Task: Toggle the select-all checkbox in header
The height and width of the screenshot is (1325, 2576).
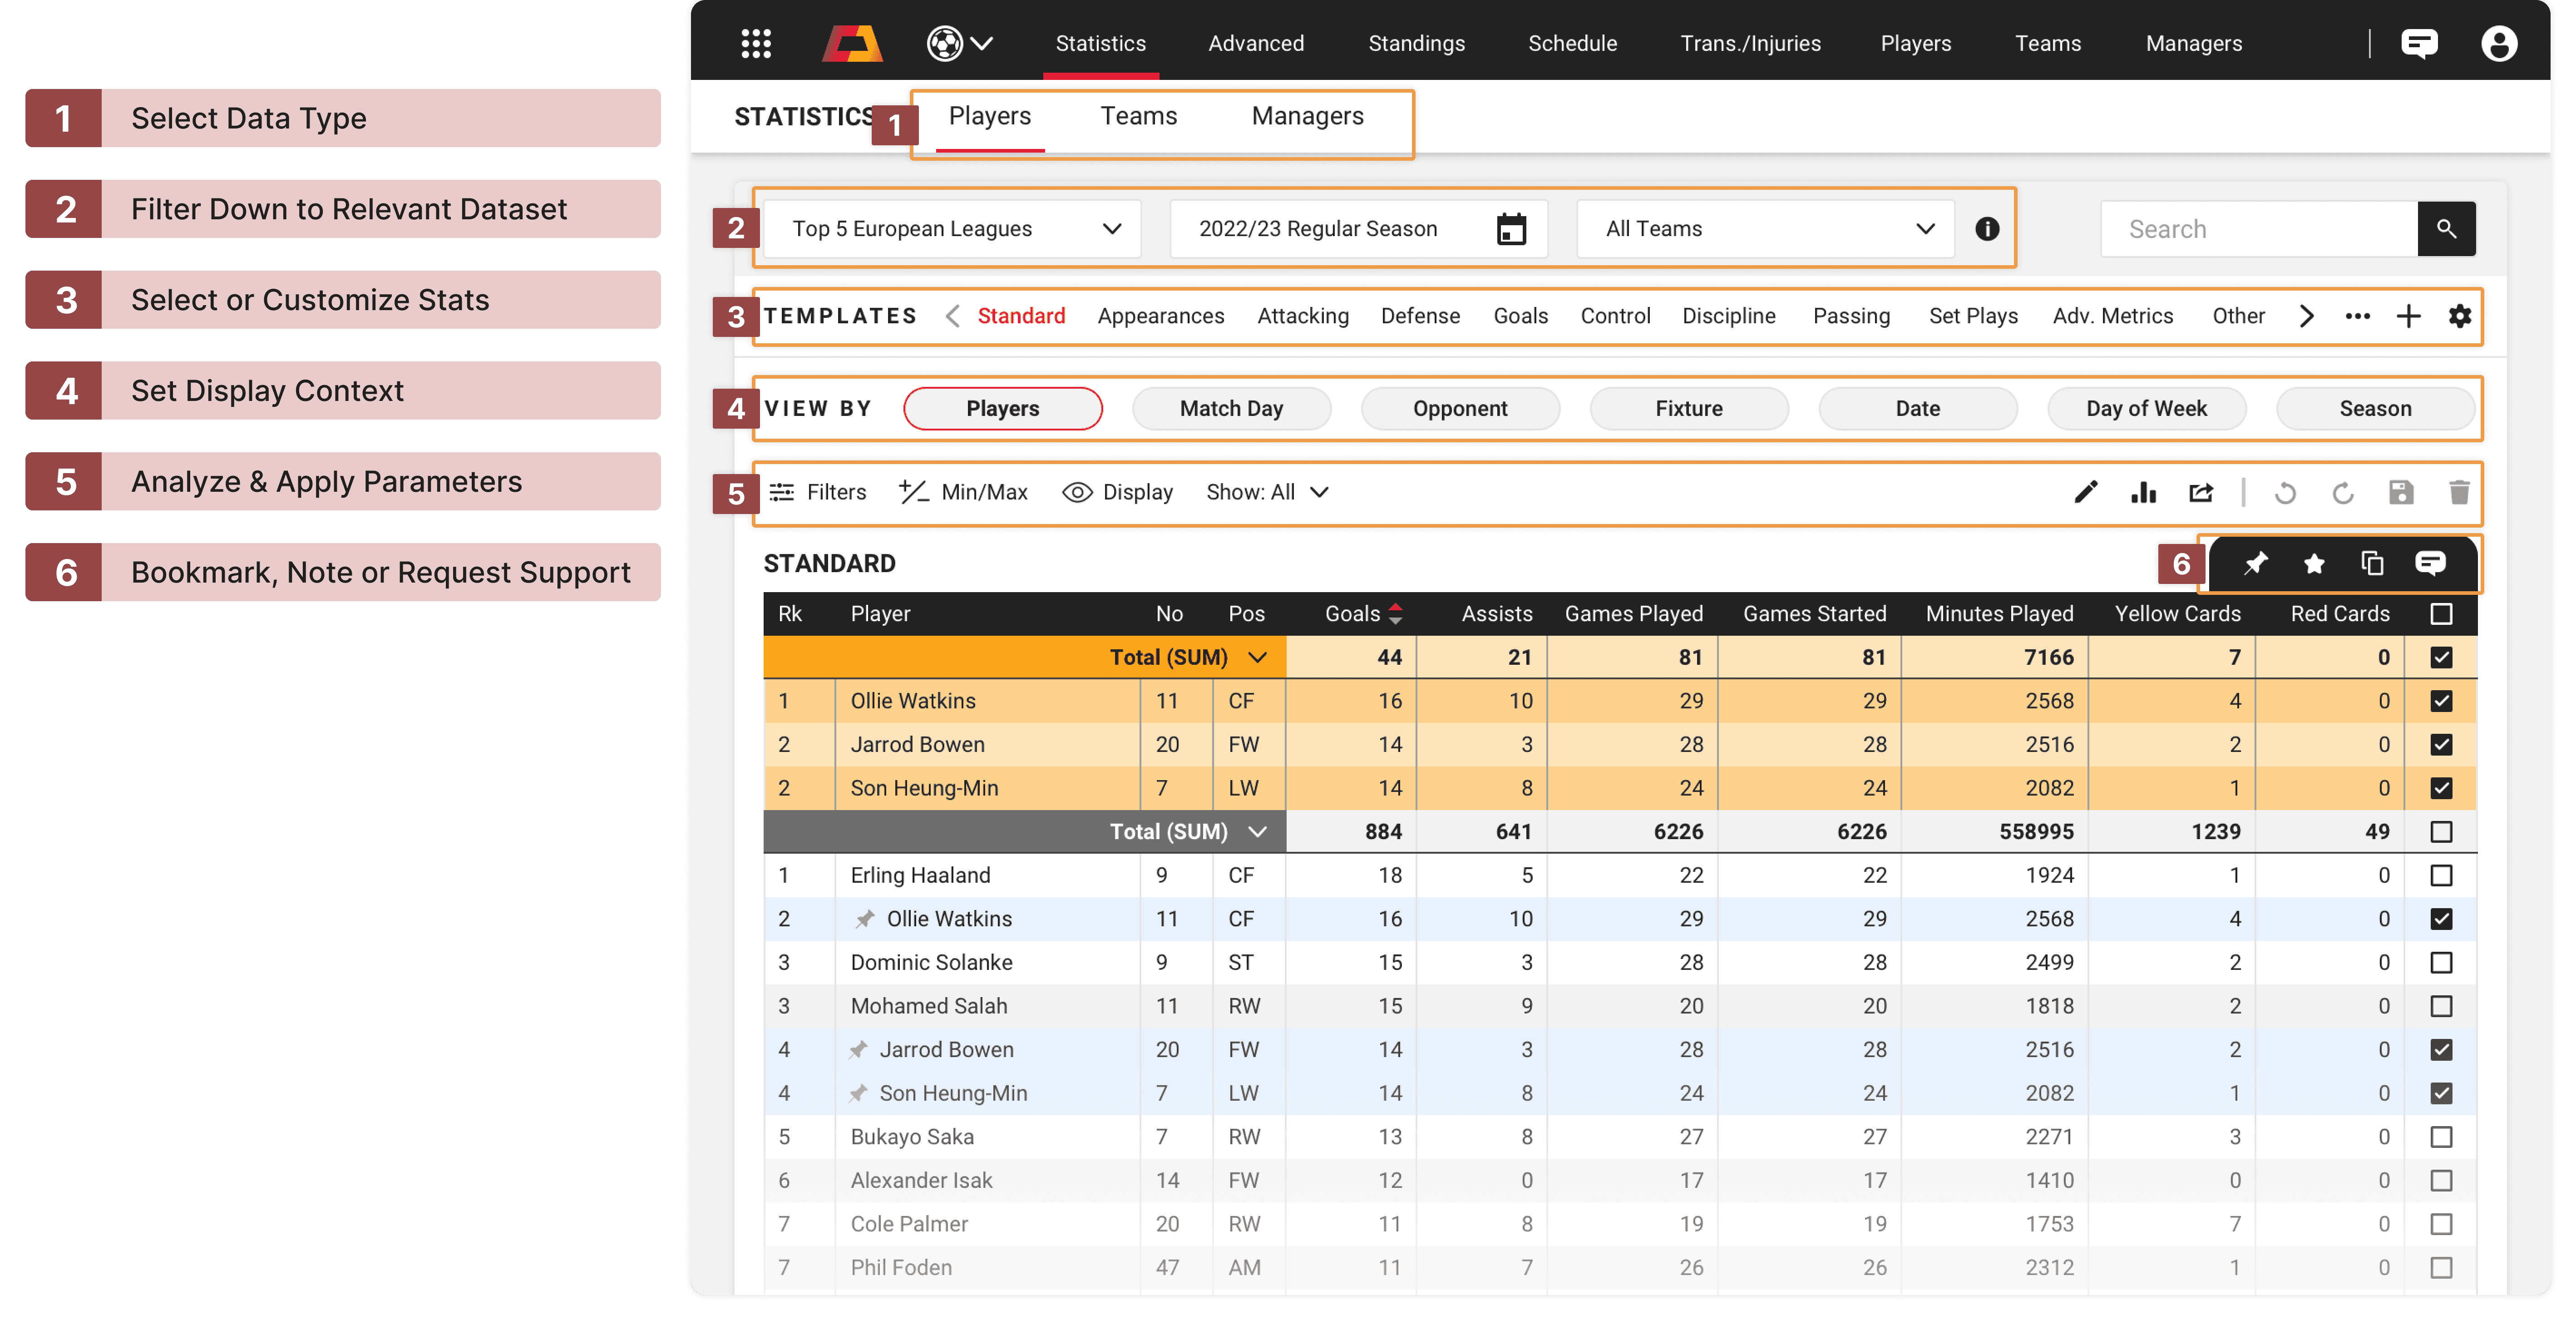Action: pyautogui.click(x=2441, y=613)
